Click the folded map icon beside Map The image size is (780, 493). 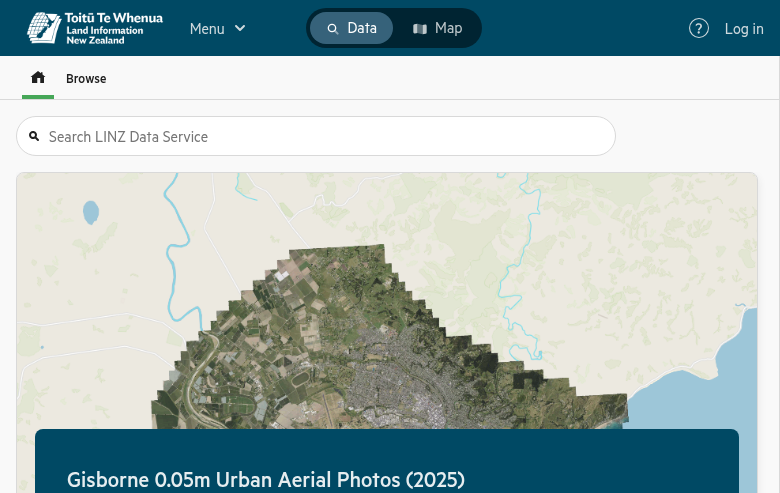[x=420, y=28]
